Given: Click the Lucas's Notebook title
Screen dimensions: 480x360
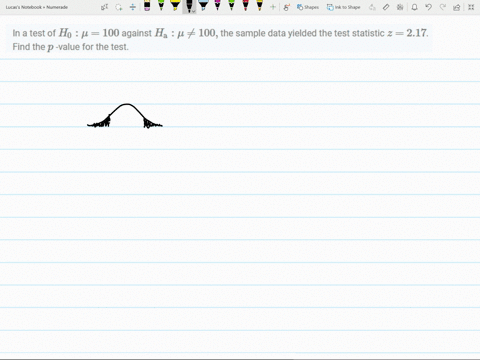Looking at the screenshot, I should pyautogui.click(x=37, y=7).
